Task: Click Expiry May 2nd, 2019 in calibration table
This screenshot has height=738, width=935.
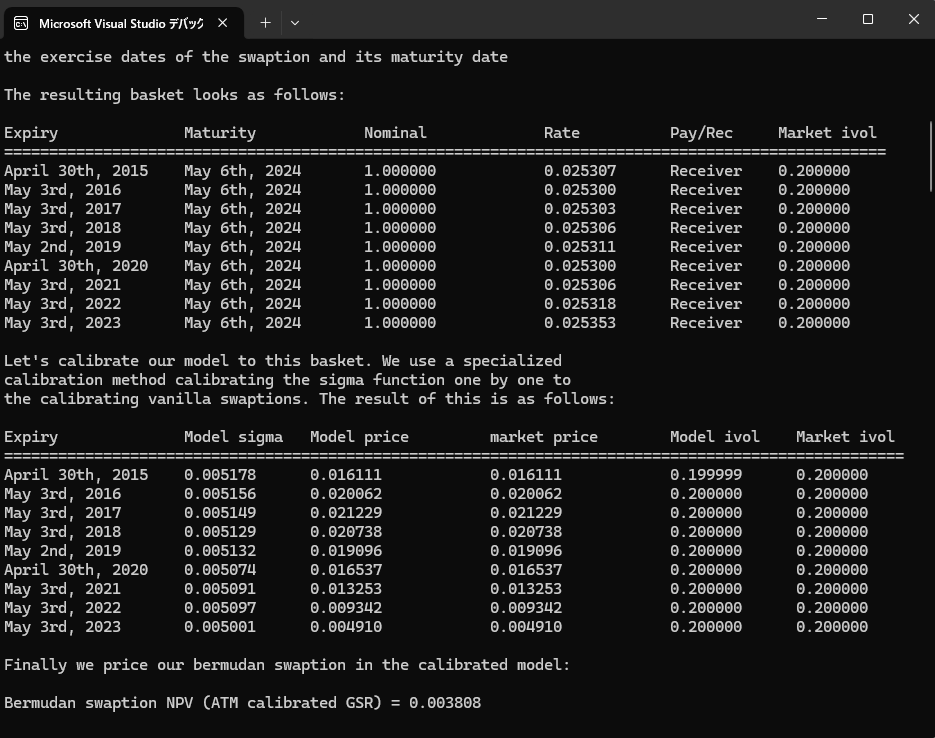Action: [63, 551]
